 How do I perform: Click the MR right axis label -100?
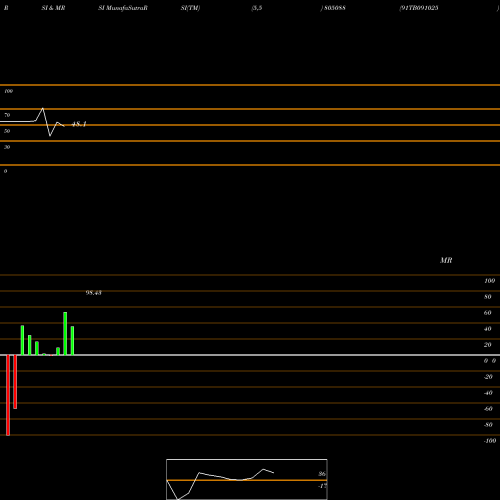click(490, 441)
